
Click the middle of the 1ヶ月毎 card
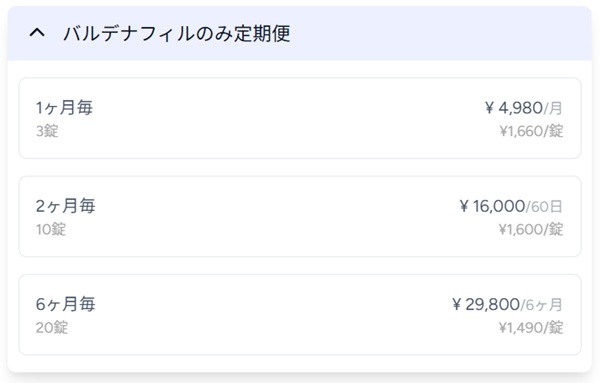(x=300, y=118)
